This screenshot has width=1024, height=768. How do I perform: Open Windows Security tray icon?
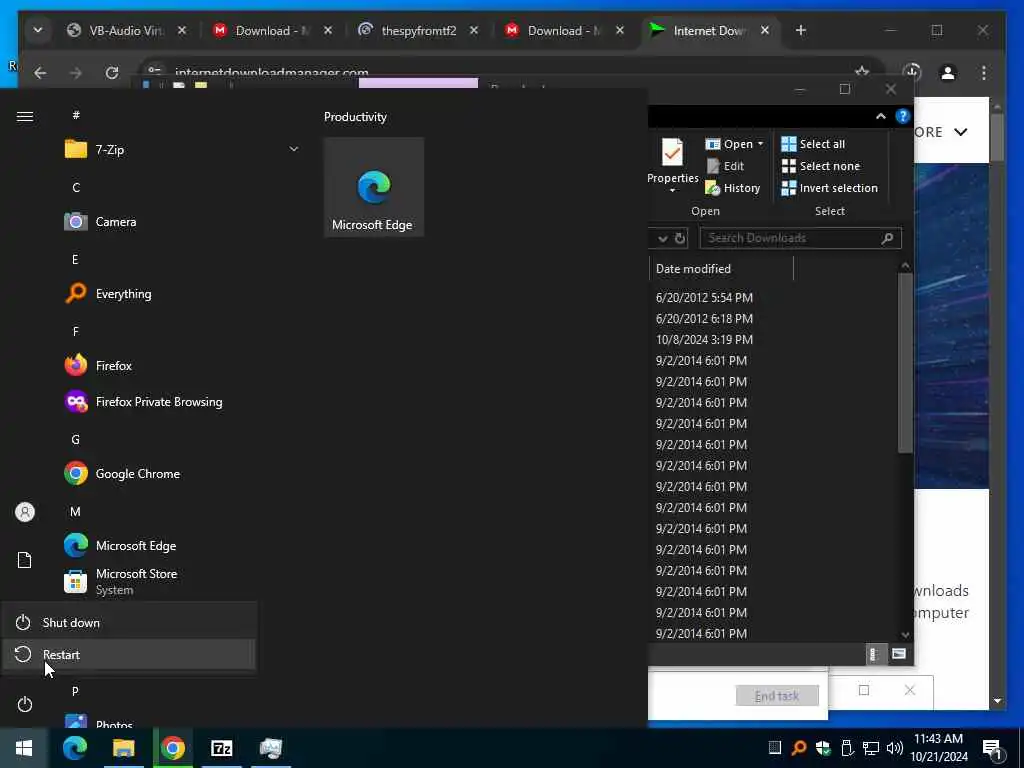[x=823, y=748]
